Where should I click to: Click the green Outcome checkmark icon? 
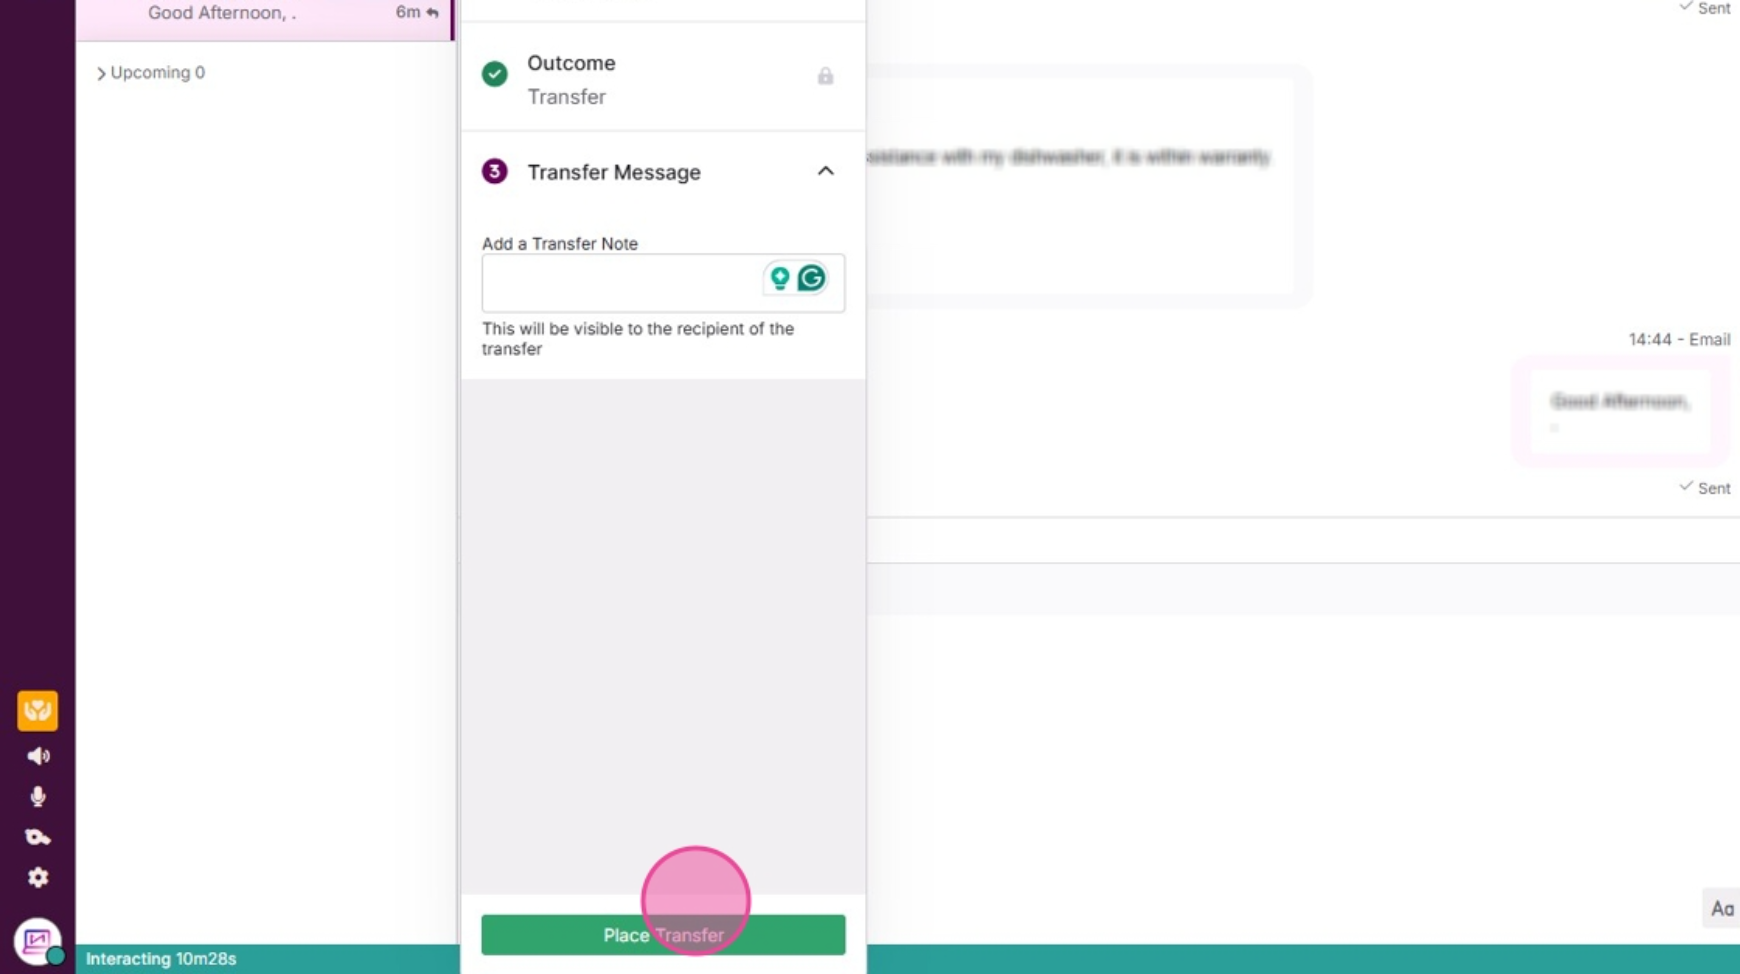495,74
